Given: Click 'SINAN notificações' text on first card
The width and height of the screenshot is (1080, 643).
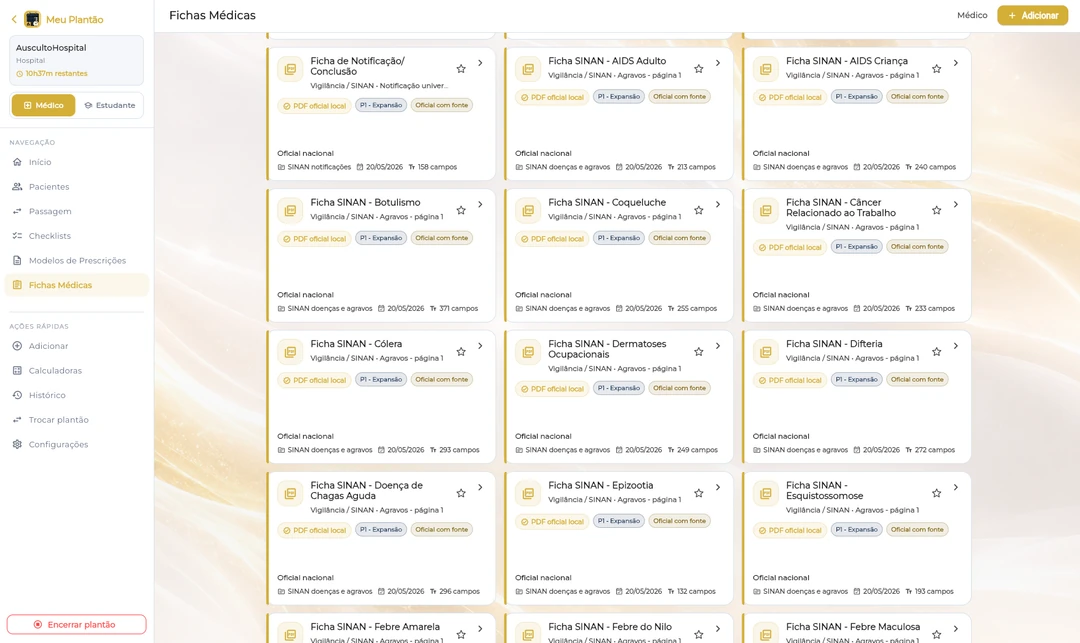Looking at the screenshot, I should (319, 167).
